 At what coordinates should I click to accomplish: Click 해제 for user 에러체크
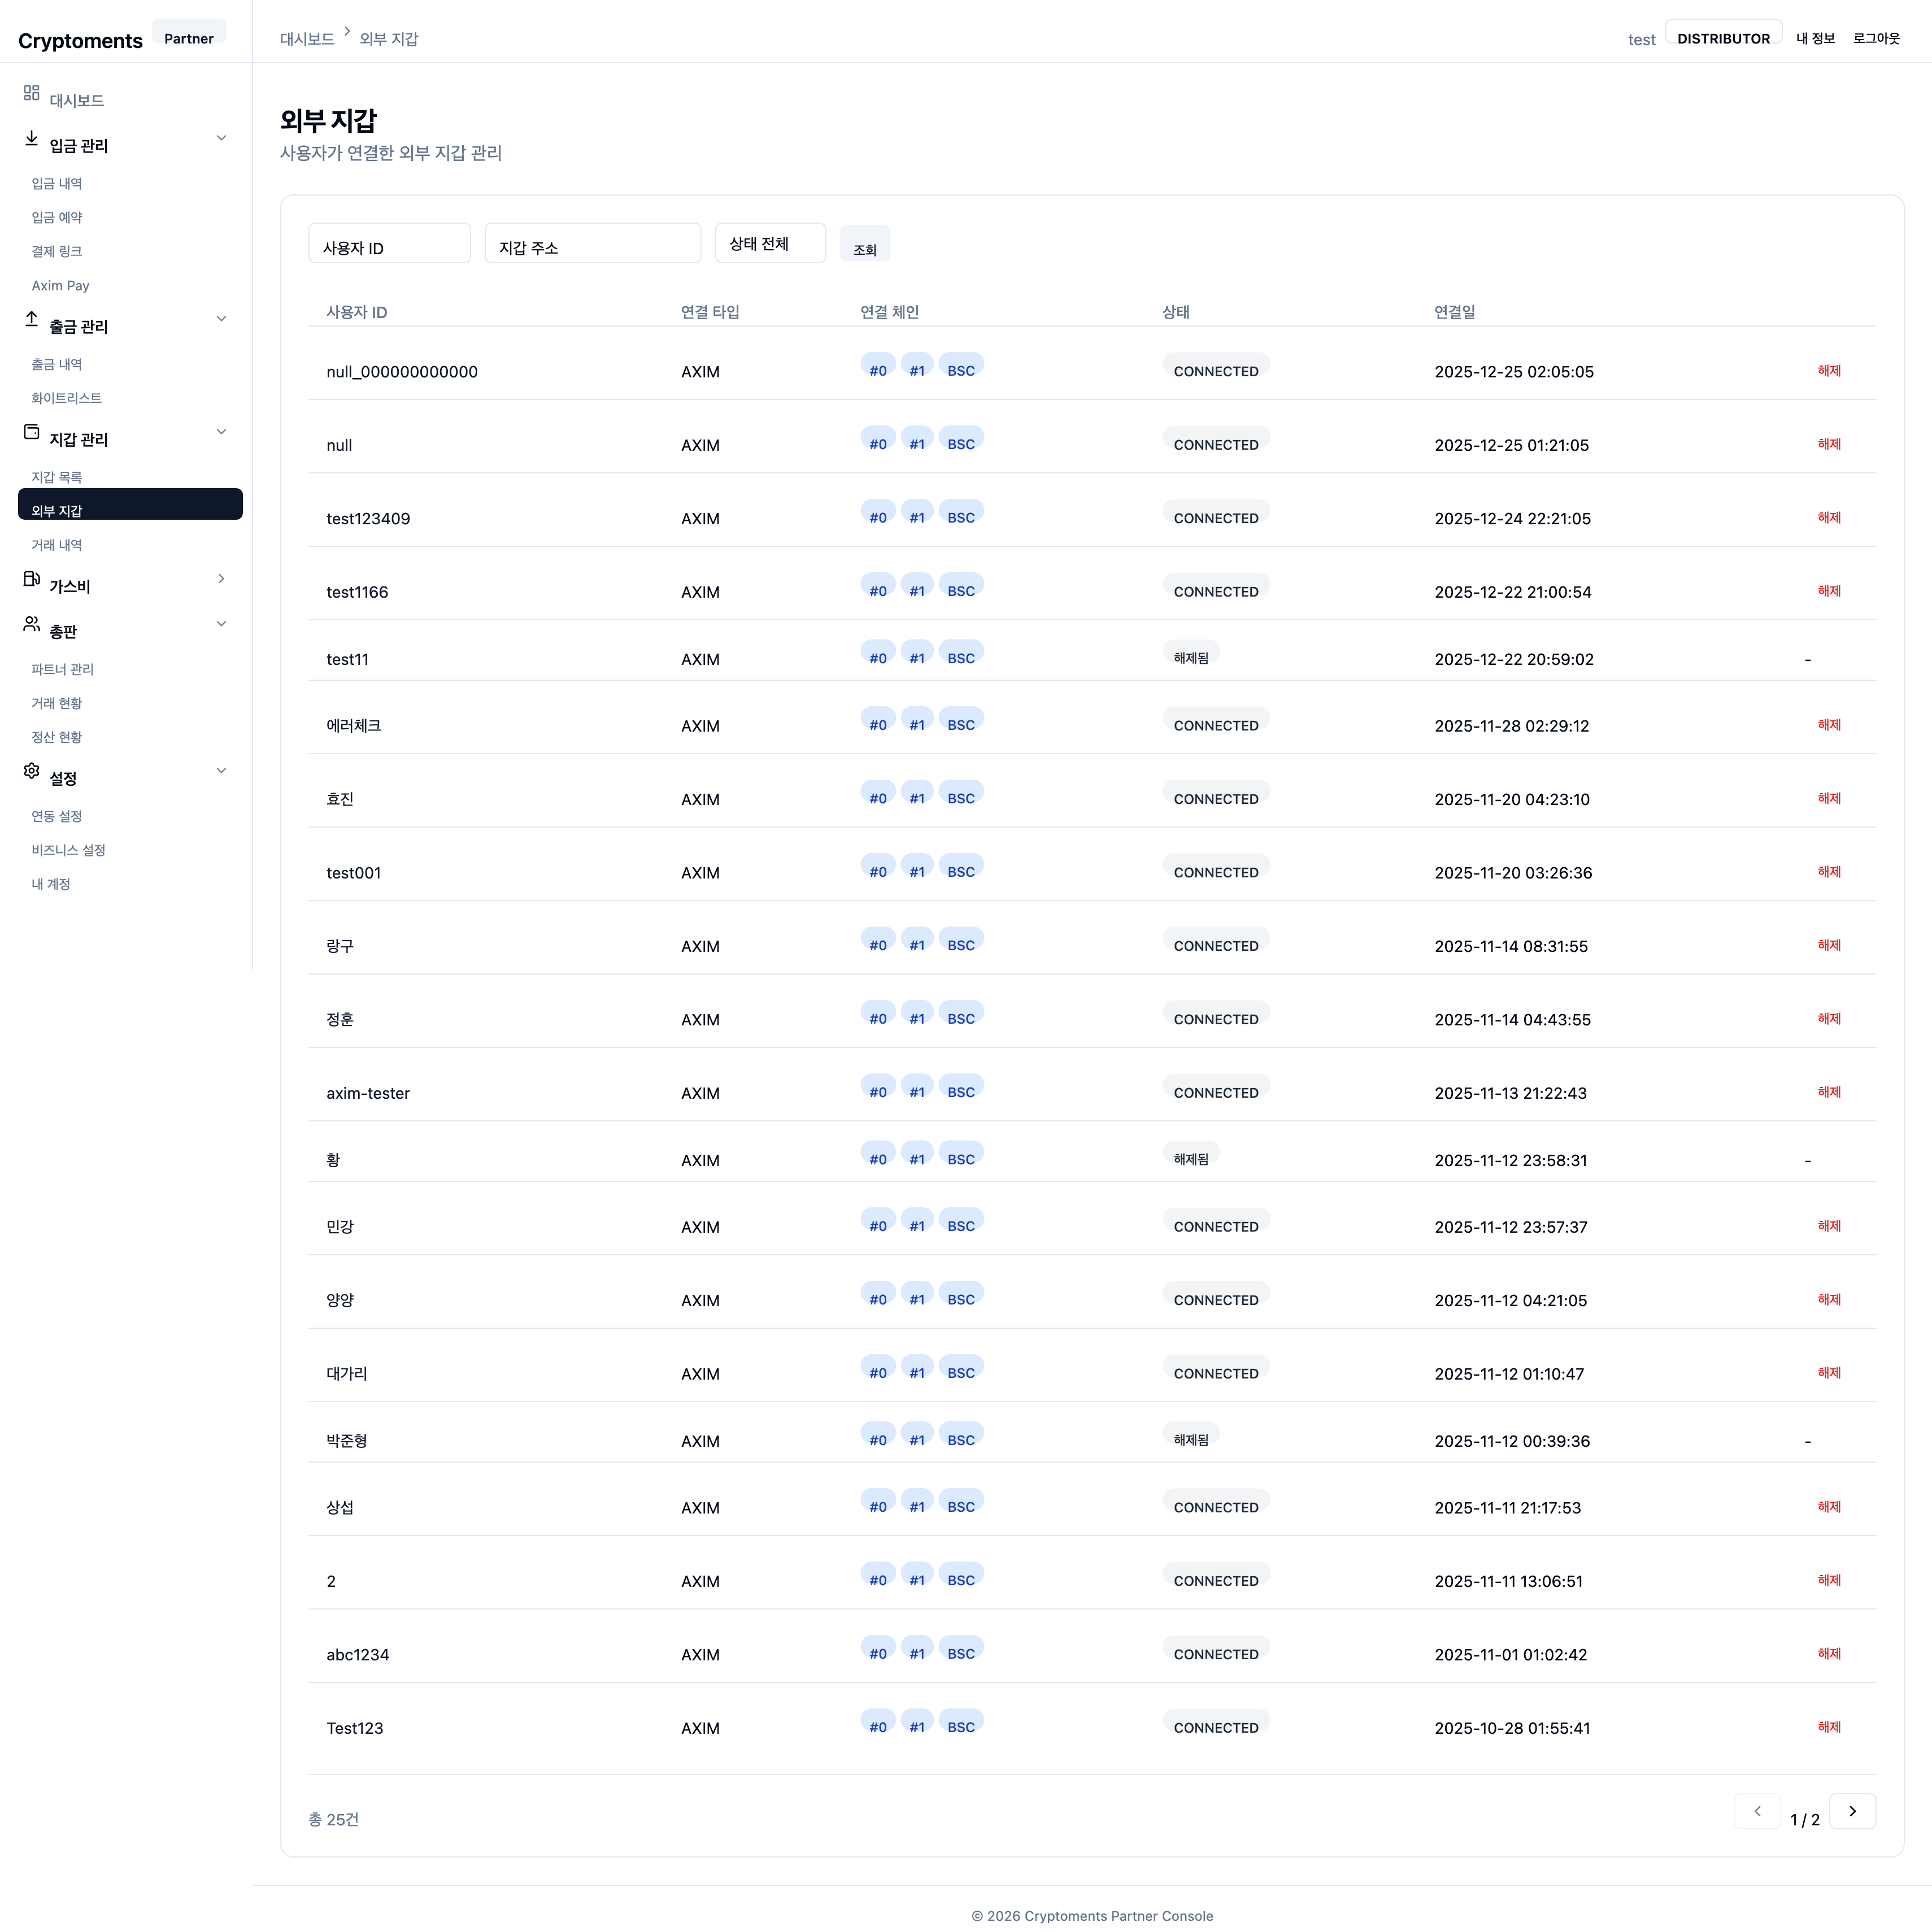pos(1829,726)
